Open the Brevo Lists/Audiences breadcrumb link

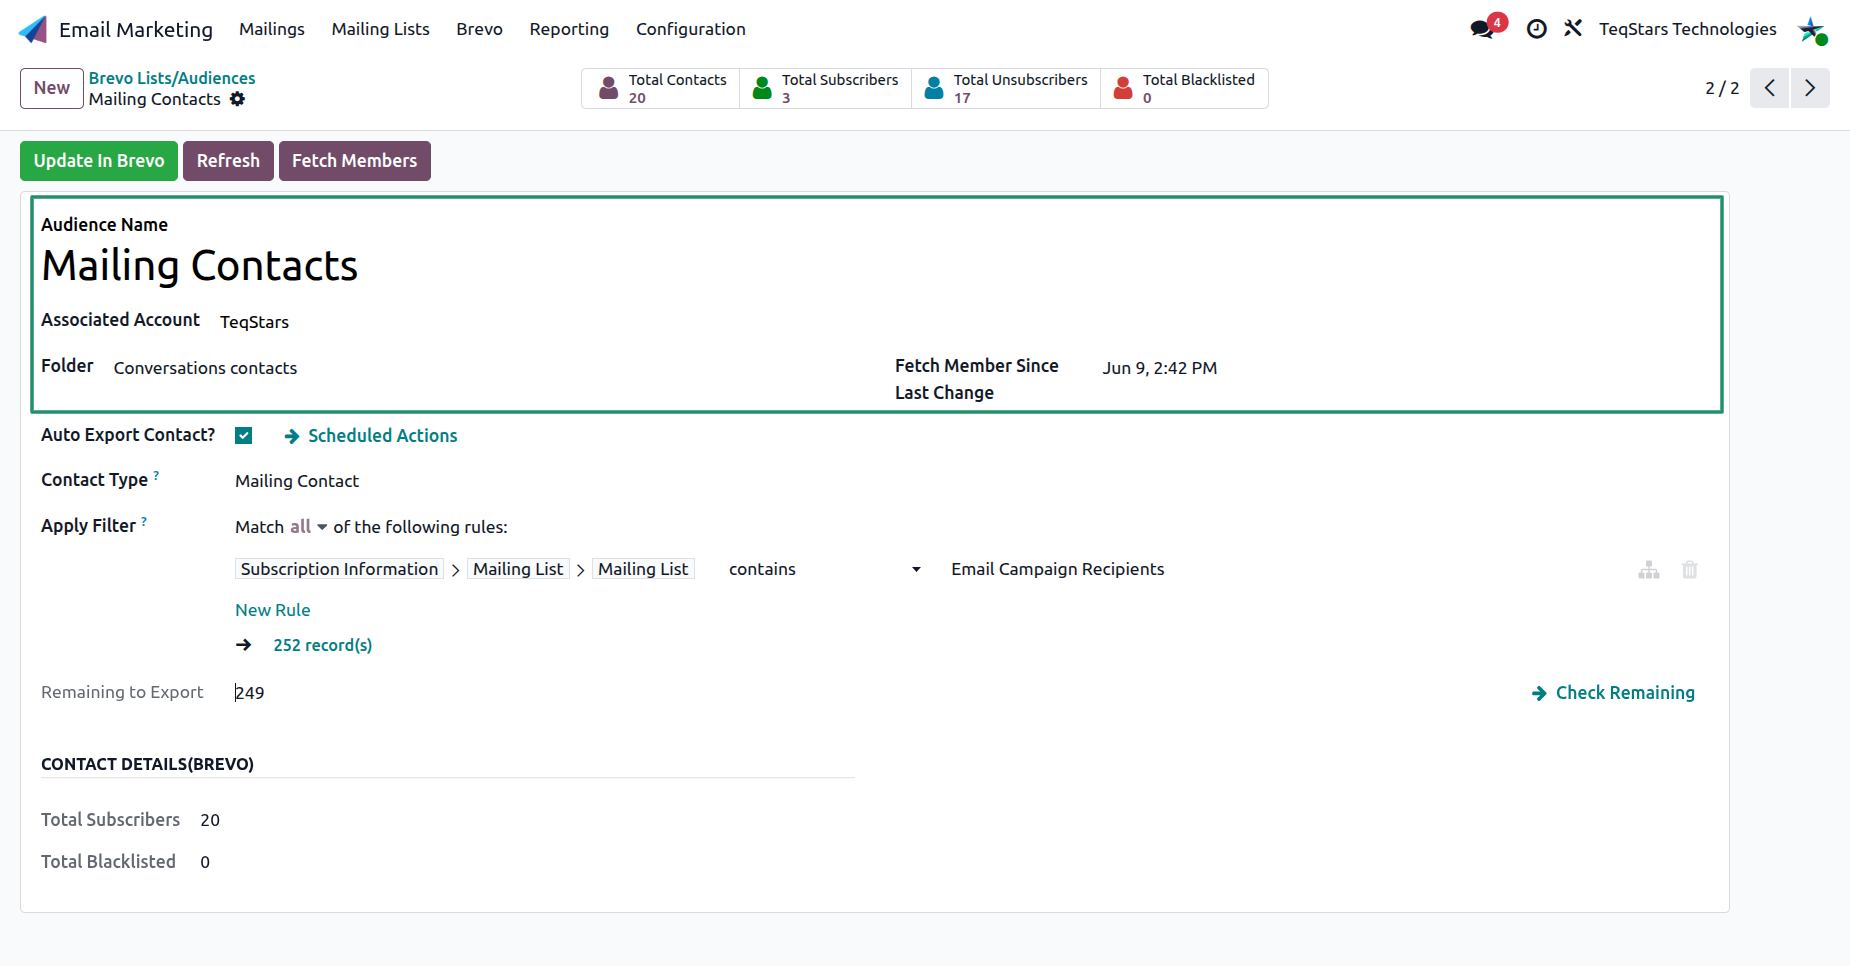(x=172, y=78)
